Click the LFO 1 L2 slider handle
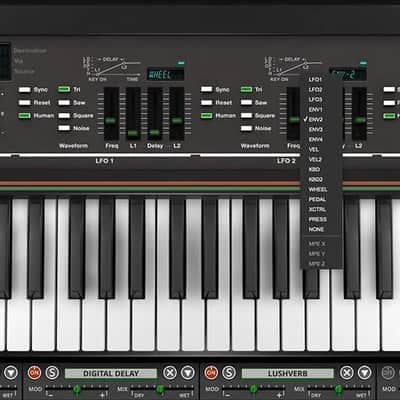This screenshot has height=400, width=400. pyautogui.click(x=177, y=120)
